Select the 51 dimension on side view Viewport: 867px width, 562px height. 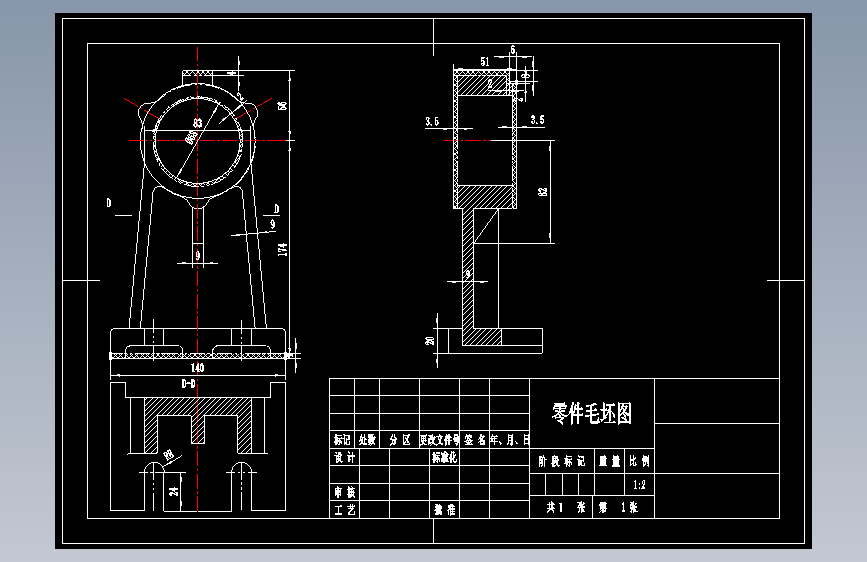(484, 62)
